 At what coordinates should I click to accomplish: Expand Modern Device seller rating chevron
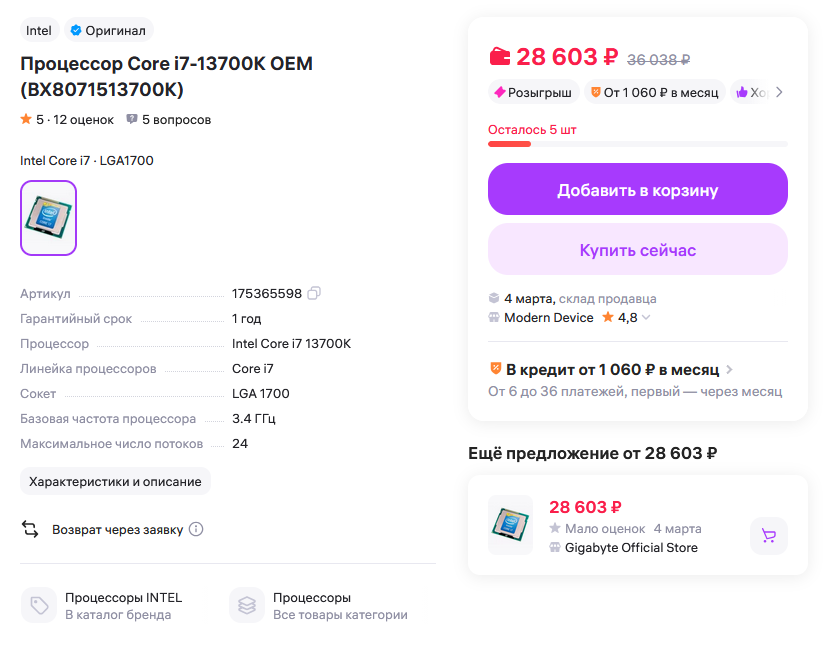[646, 318]
